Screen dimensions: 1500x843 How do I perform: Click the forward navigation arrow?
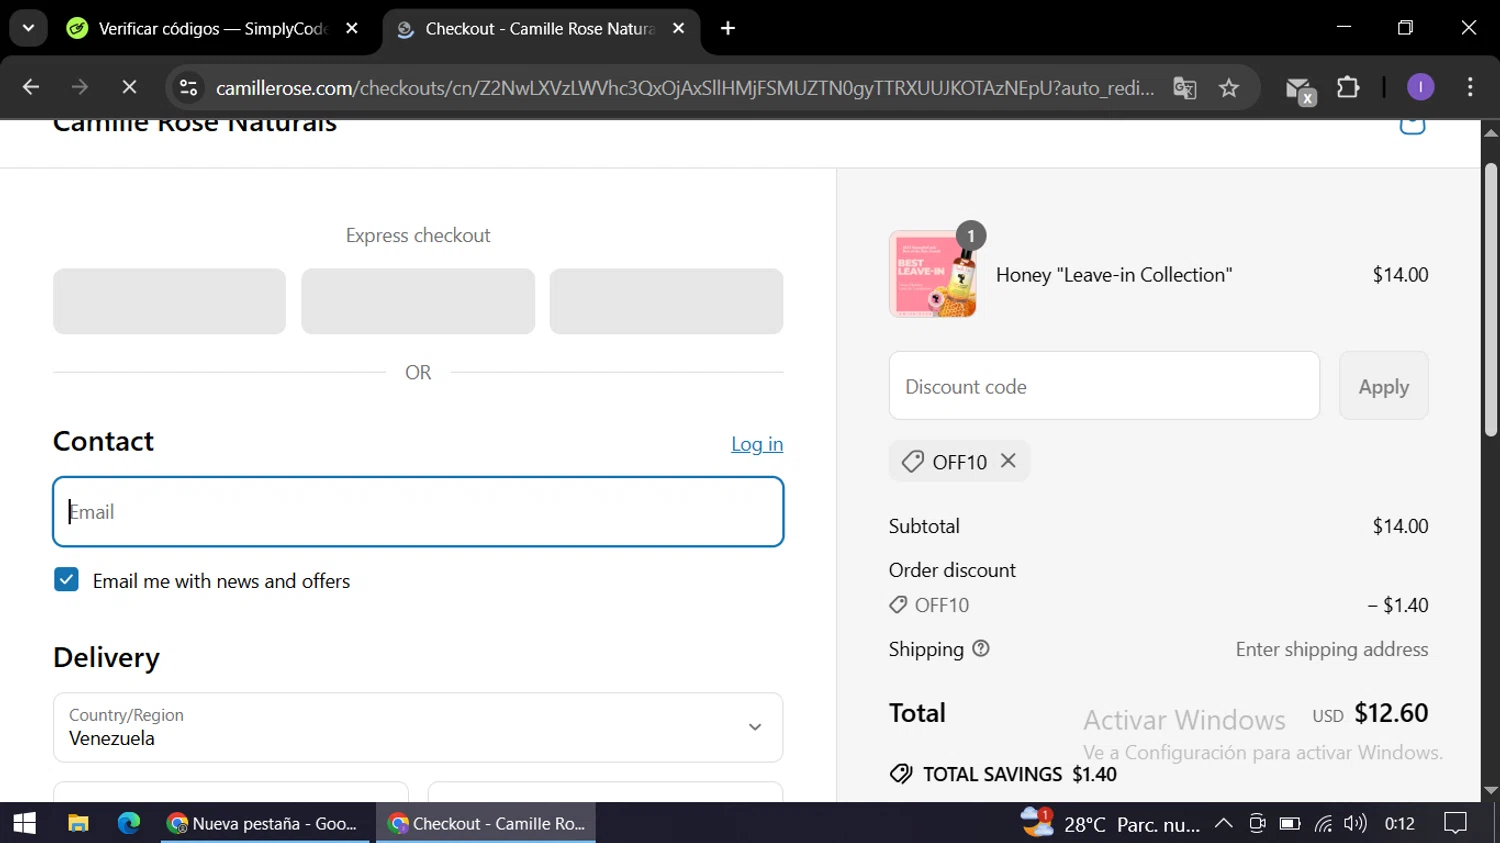(x=80, y=88)
